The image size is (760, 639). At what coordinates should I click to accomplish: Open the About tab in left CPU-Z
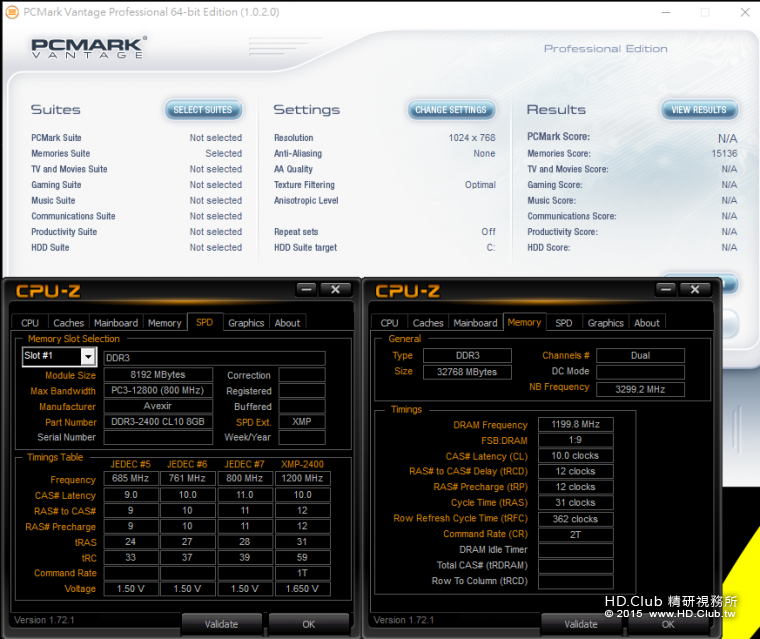tap(287, 323)
